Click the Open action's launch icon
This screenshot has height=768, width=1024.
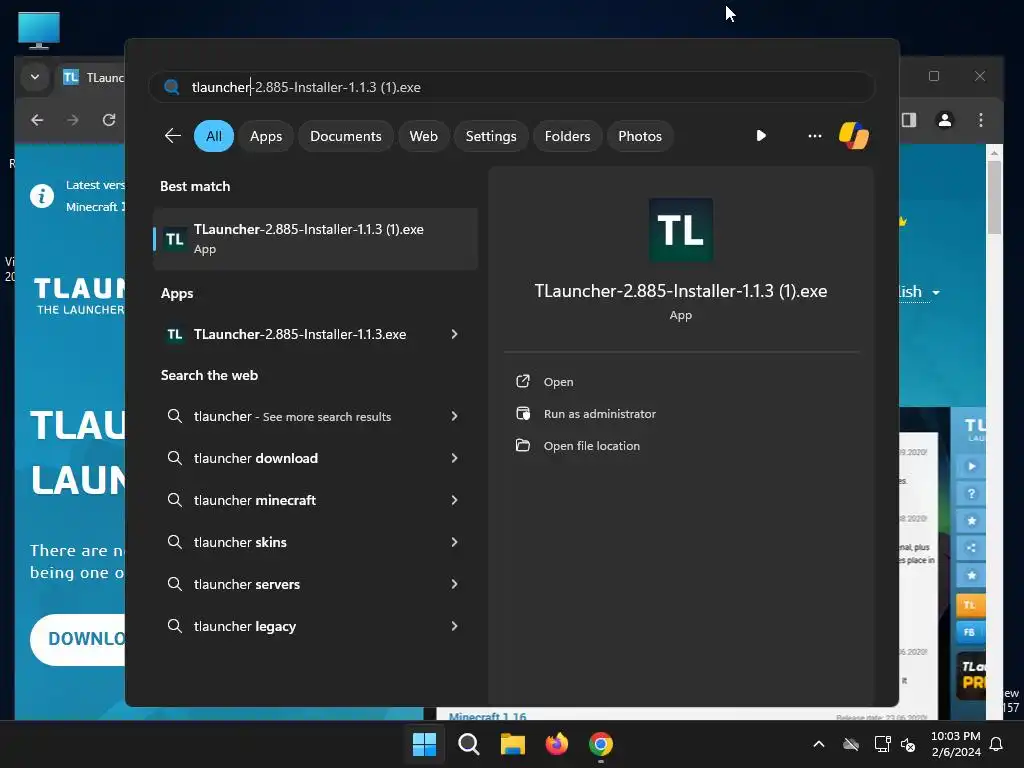tap(522, 381)
